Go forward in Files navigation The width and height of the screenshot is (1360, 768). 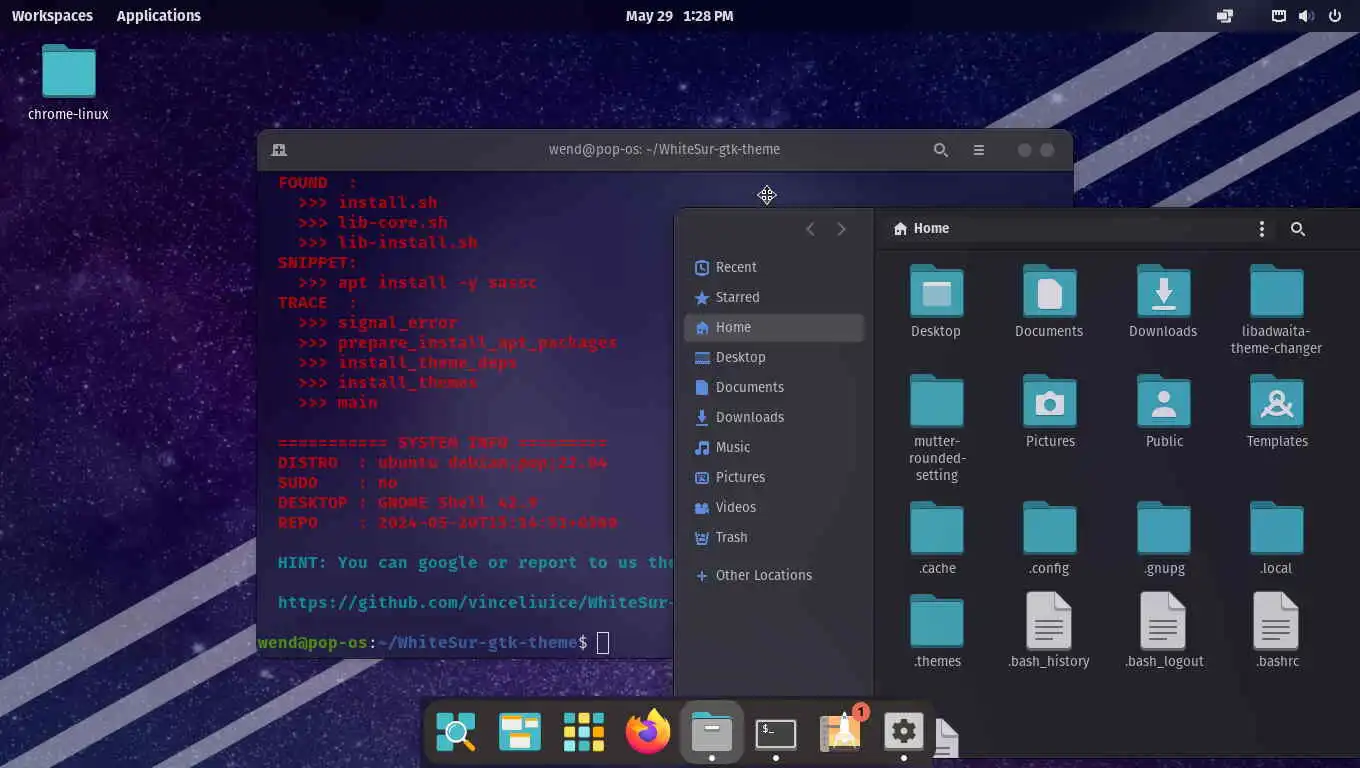click(841, 229)
